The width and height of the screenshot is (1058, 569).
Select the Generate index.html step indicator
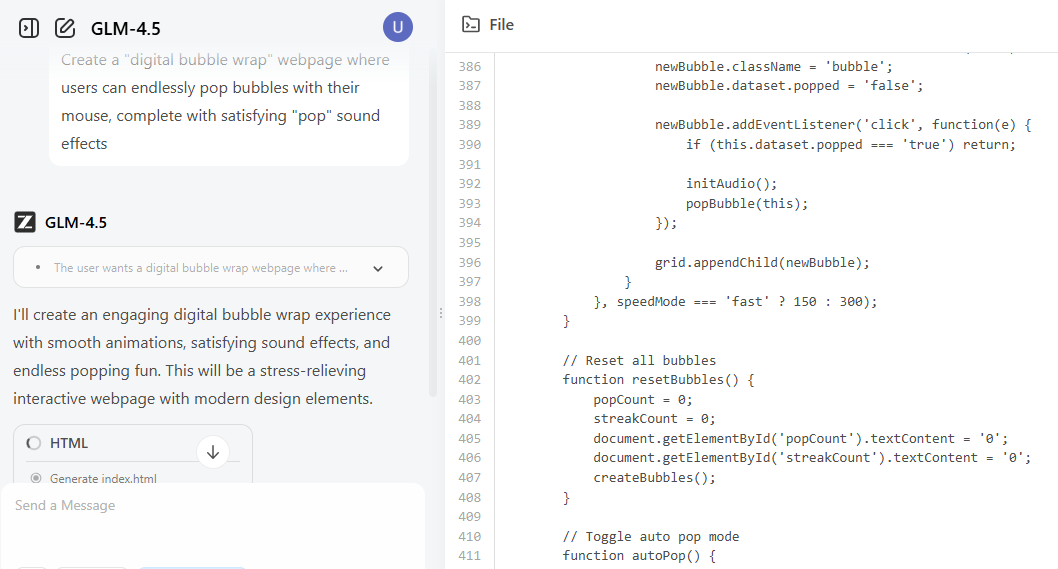(x=36, y=478)
